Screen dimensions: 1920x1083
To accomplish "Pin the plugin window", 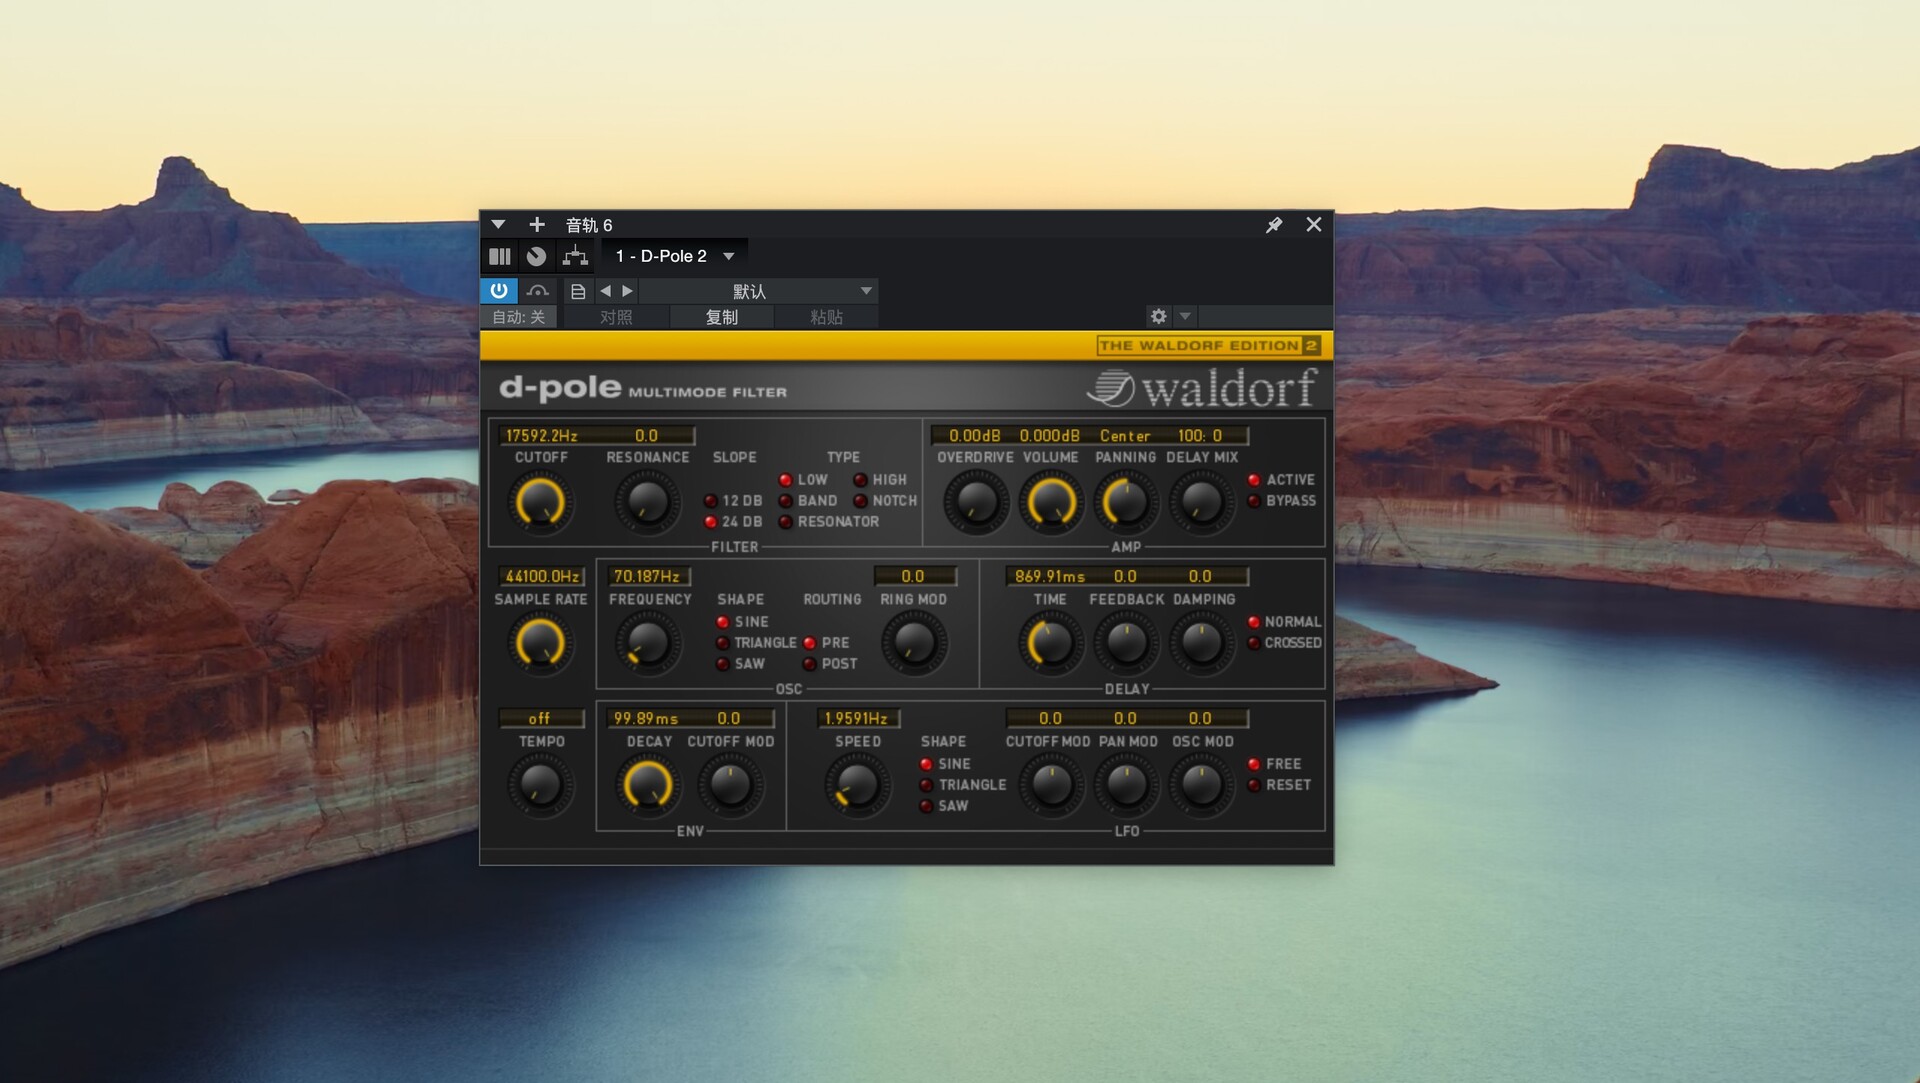I will click(x=1274, y=225).
